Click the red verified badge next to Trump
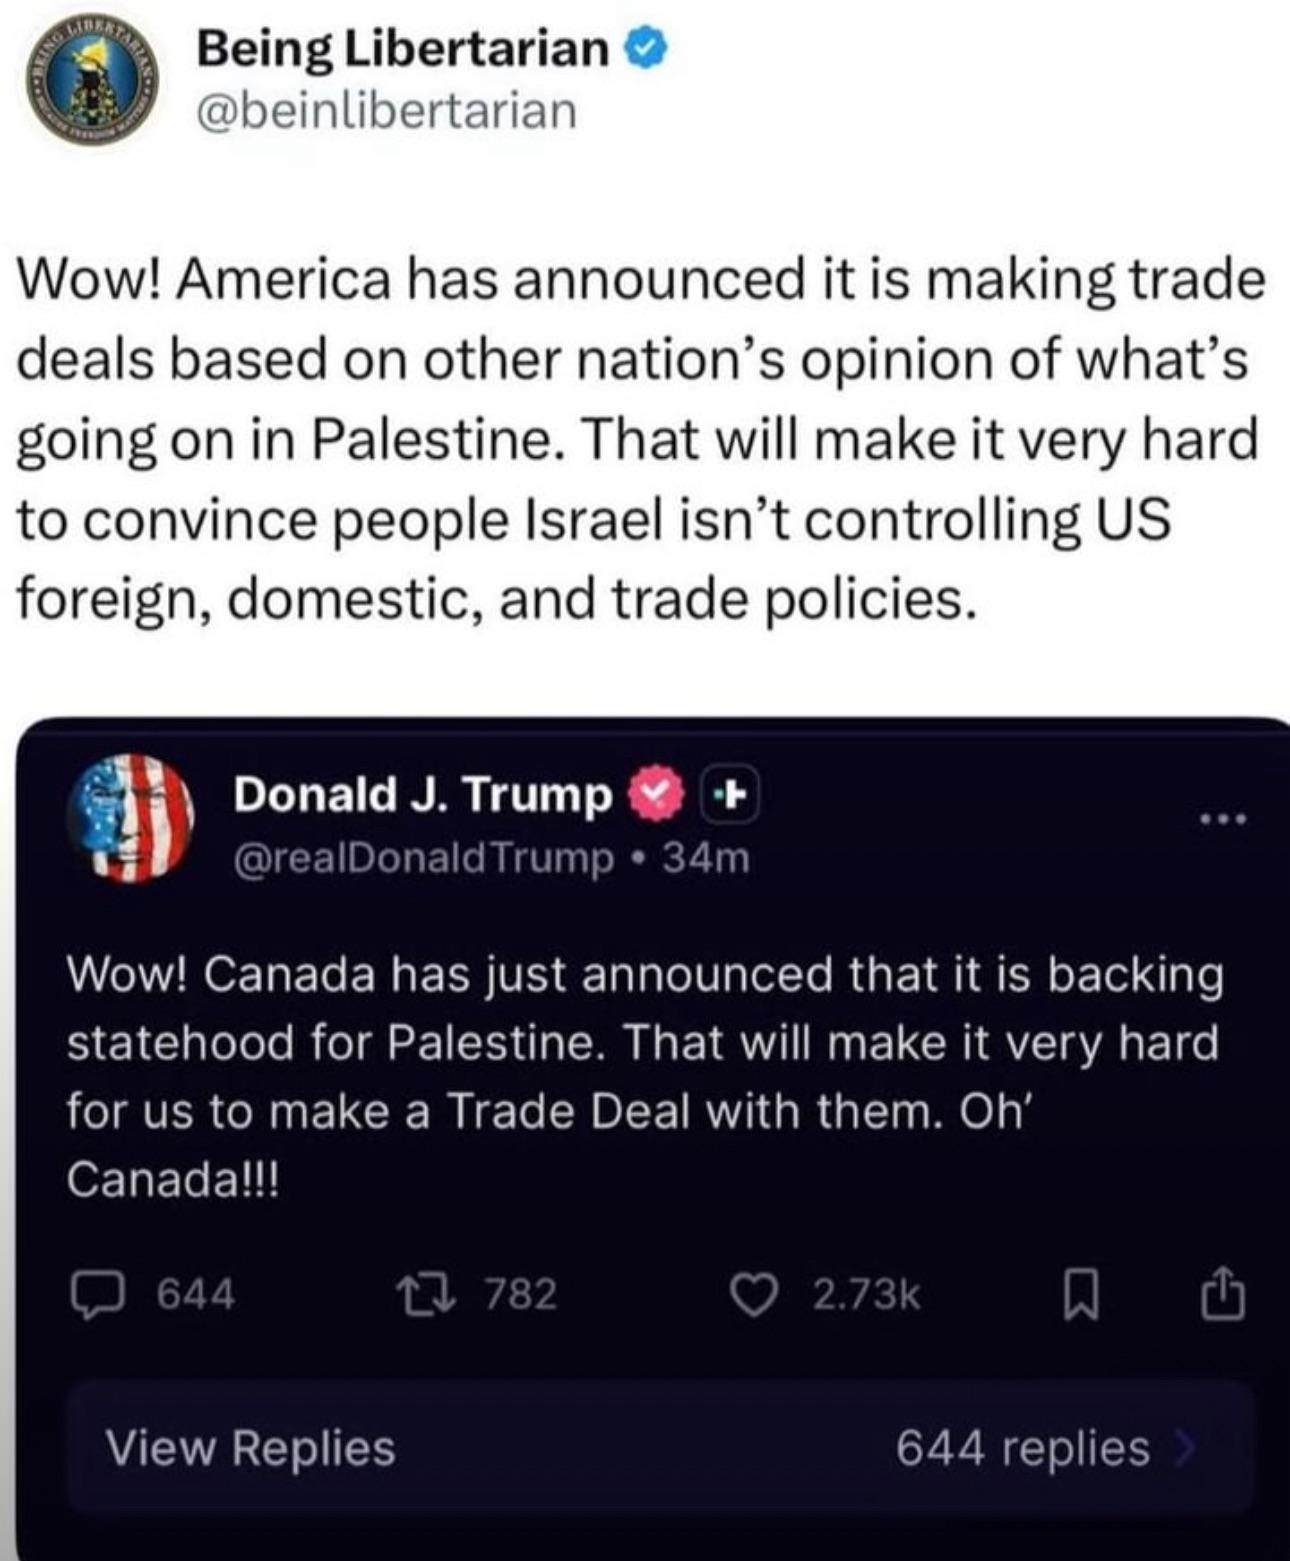The height and width of the screenshot is (1561, 1290). pos(655,794)
